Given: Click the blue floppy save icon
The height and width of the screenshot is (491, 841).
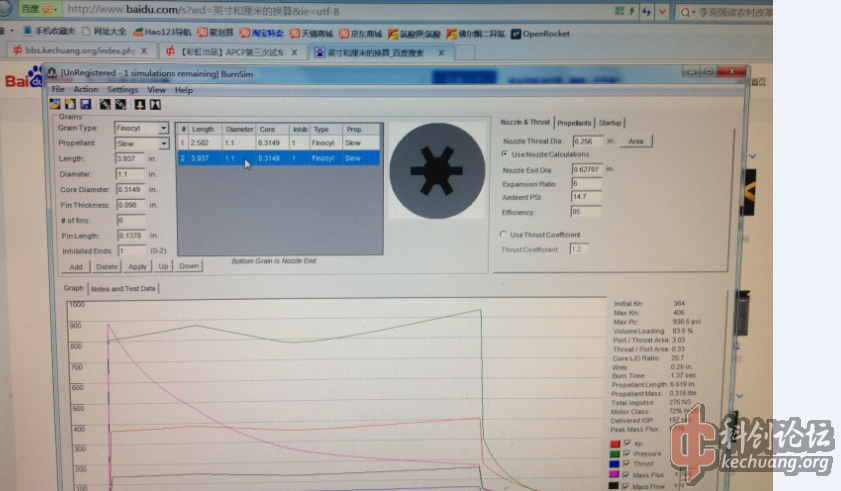Looking at the screenshot, I should [85, 104].
